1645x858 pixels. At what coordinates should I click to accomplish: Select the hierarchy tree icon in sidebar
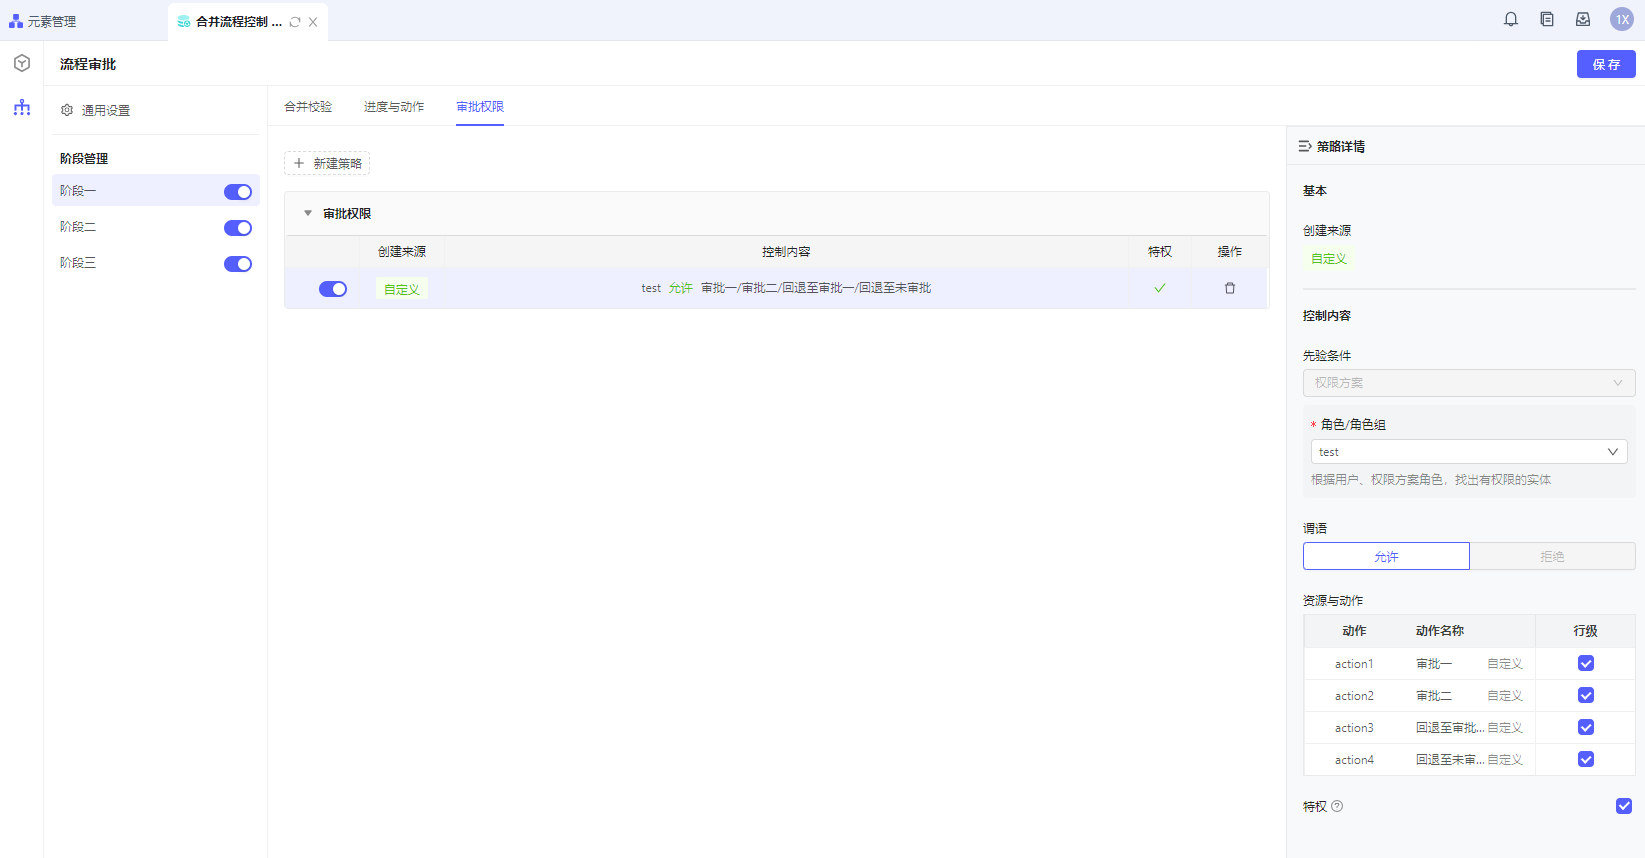tap(22, 108)
